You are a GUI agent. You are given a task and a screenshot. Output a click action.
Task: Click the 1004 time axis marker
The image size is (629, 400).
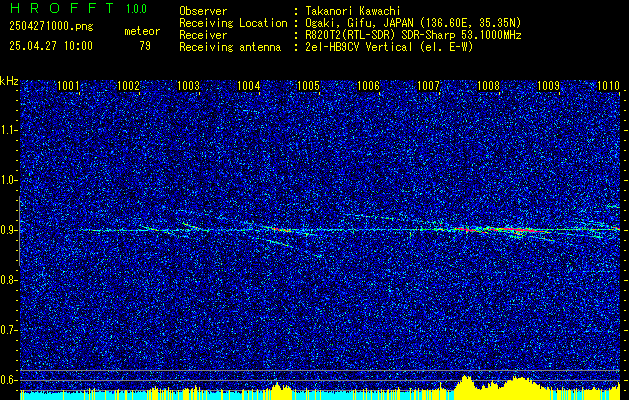(x=248, y=85)
